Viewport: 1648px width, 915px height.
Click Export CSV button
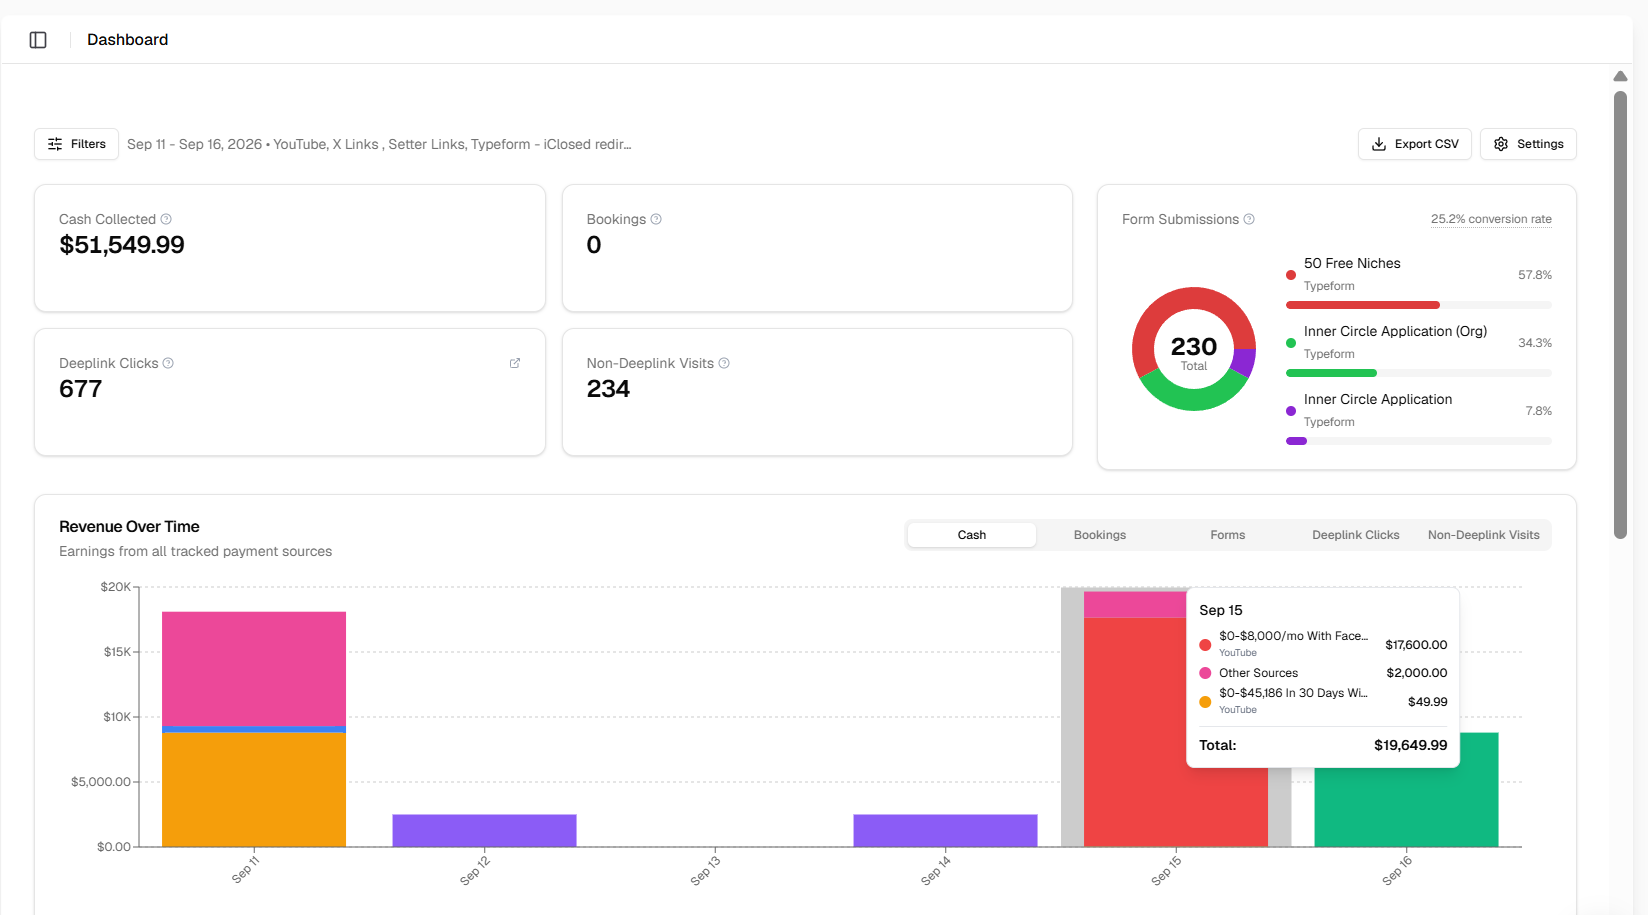(x=1414, y=144)
